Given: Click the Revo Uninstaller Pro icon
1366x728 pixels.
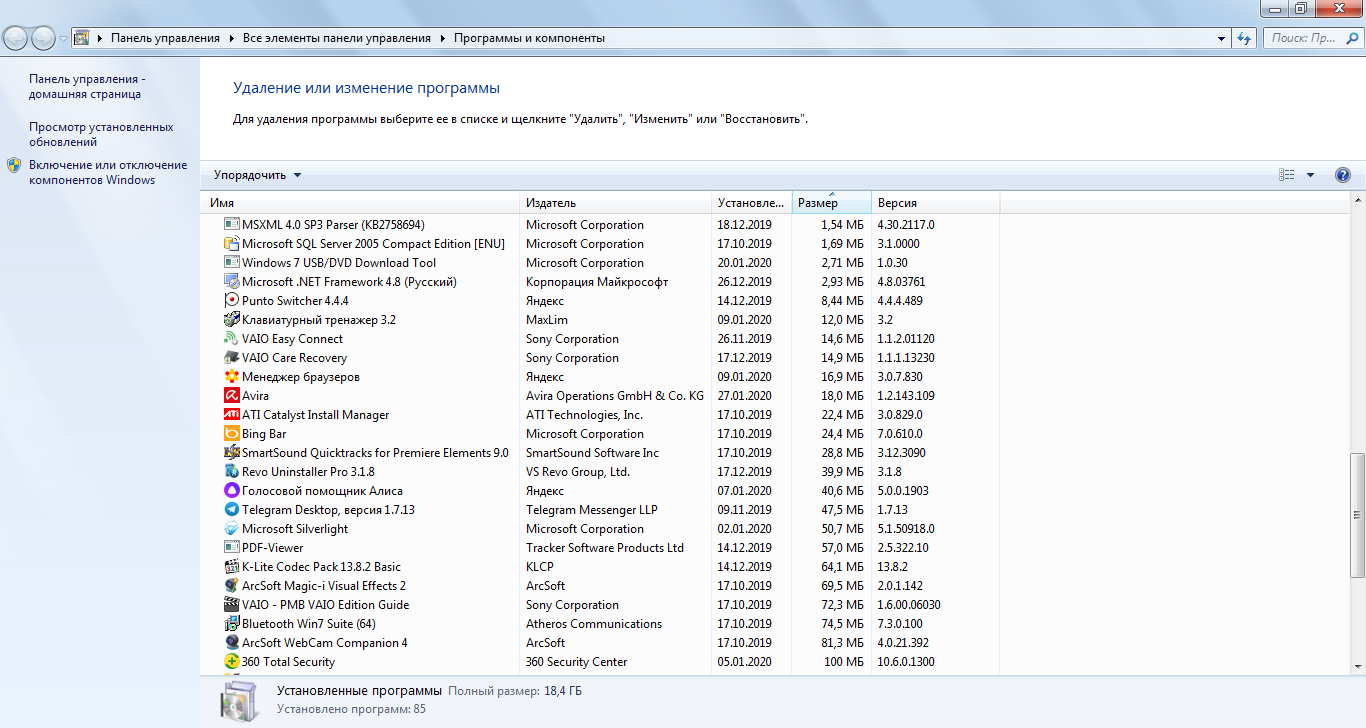Looking at the screenshot, I should tap(232, 472).
